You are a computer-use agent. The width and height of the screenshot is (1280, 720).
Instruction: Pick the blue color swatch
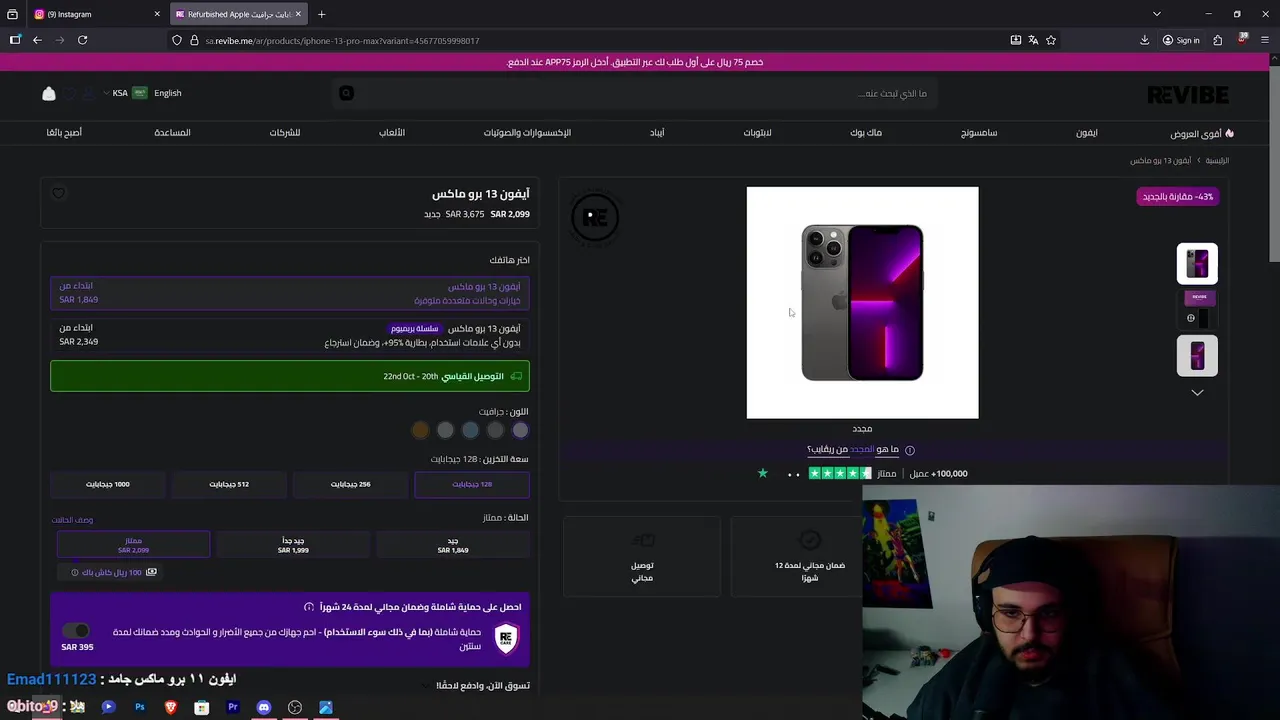470,430
